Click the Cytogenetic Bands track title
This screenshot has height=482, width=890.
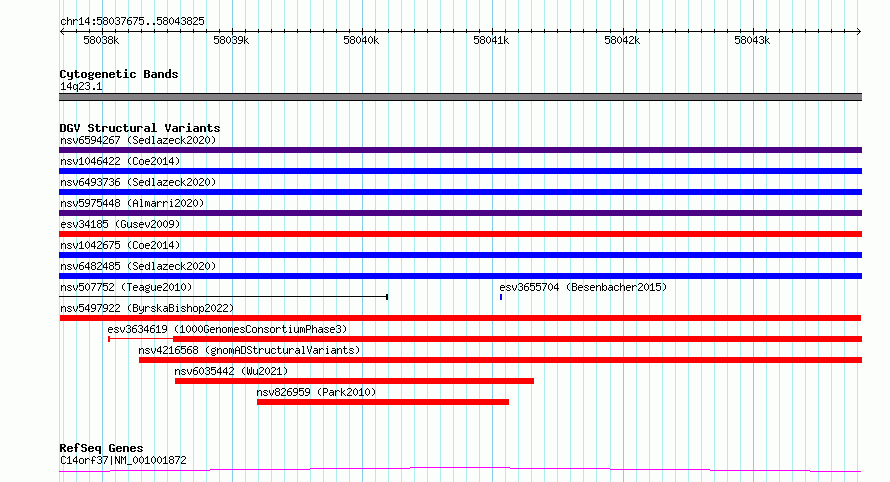(119, 74)
